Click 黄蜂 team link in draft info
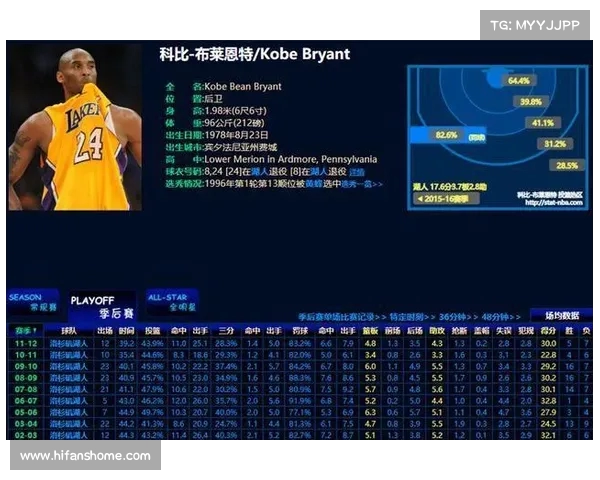The image size is (600, 480). [x=313, y=184]
